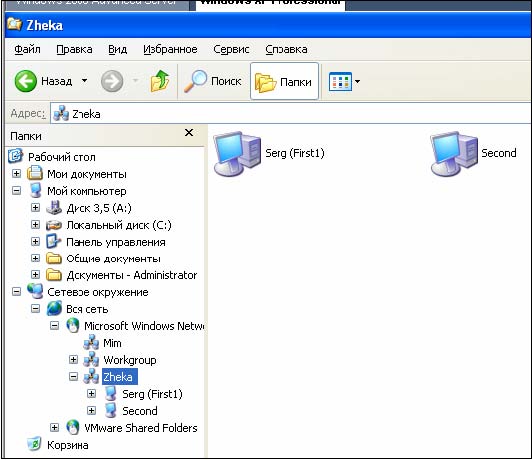Screen dimensions: 532x460
Task: Click the local disk C: drive icon
Action: tap(54, 225)
